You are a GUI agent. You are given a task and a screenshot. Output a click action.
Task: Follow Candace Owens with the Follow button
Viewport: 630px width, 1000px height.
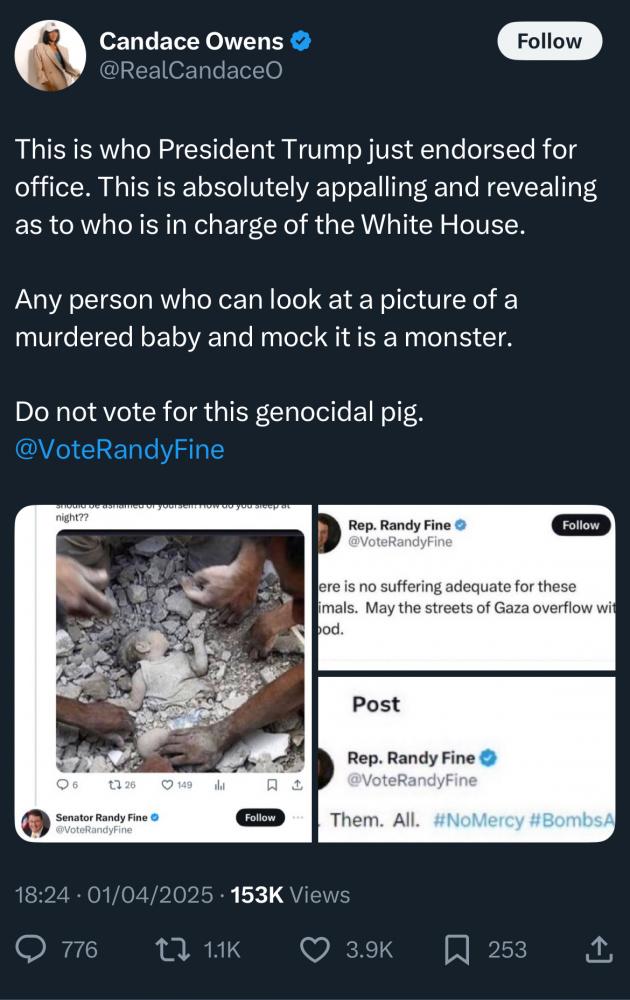(549, 41)
